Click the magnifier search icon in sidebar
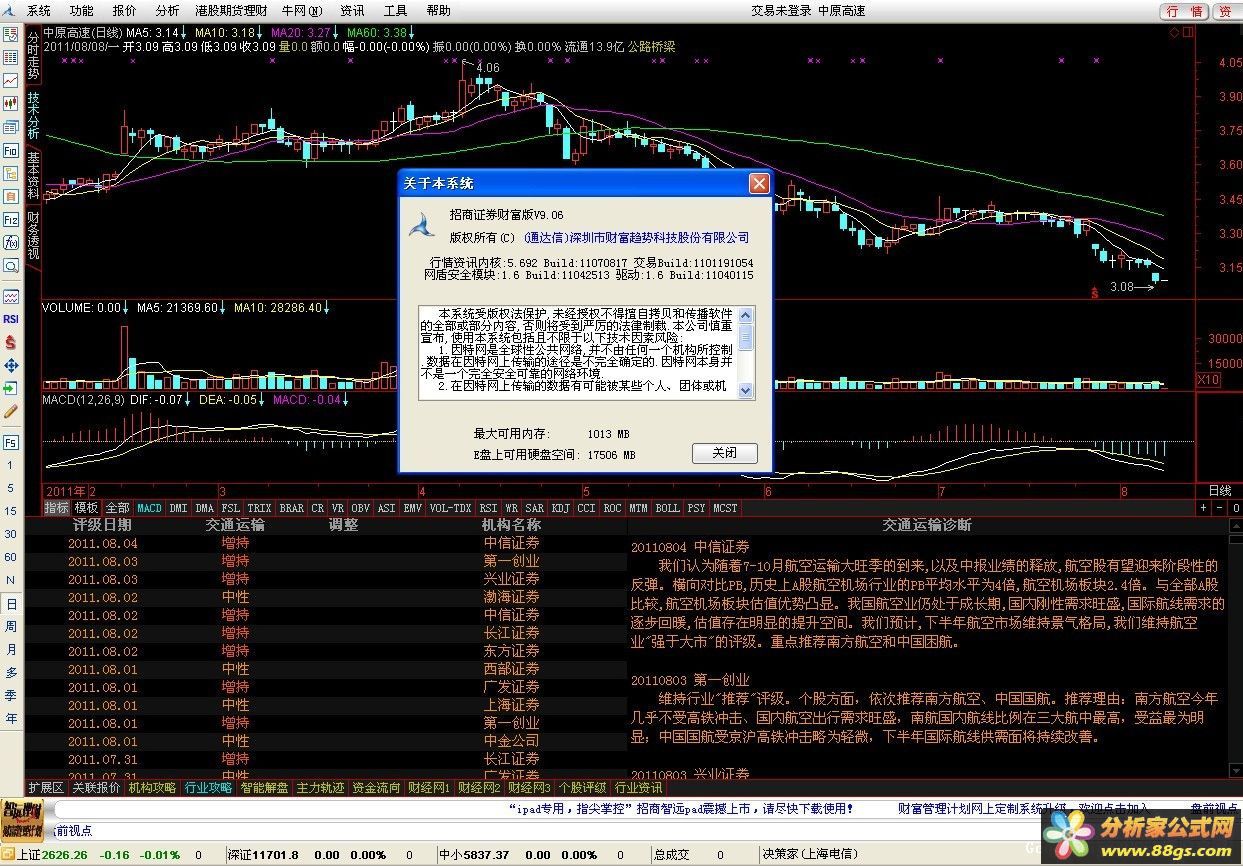The height and width of the screenshot is (866, 1243). [x=11, y=266]
